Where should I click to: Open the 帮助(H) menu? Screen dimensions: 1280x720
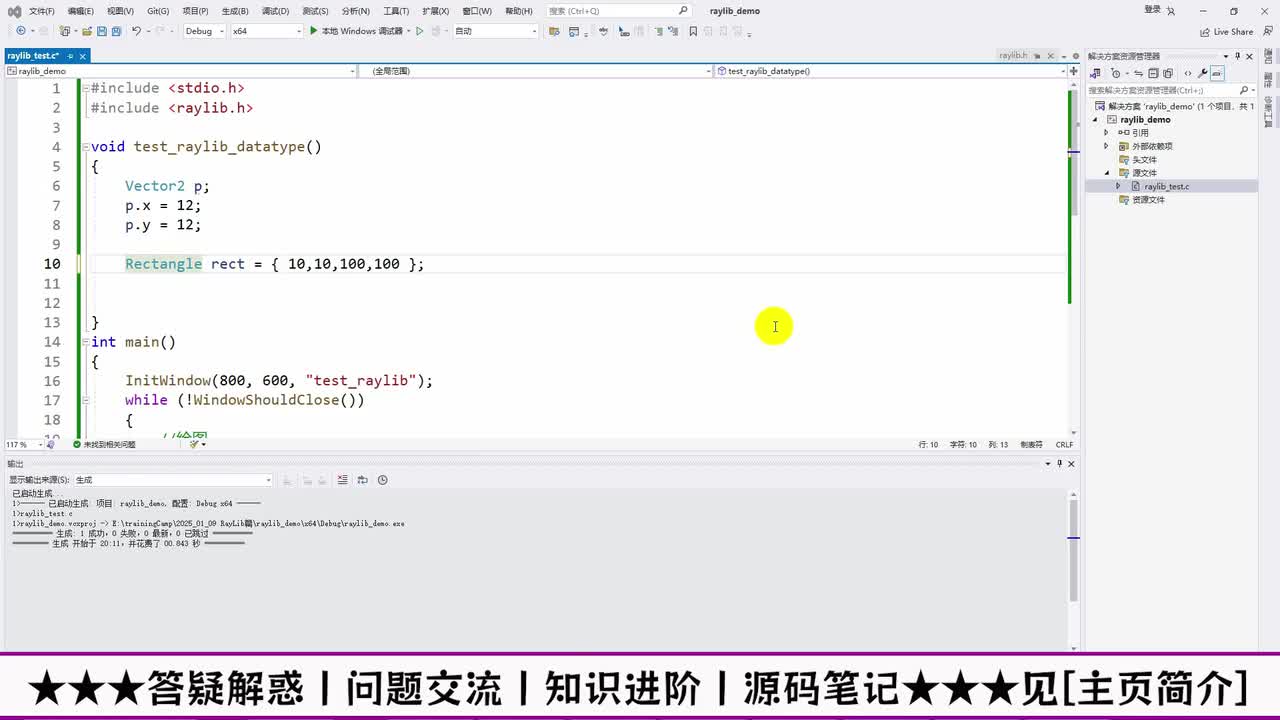tap(519, 11)
